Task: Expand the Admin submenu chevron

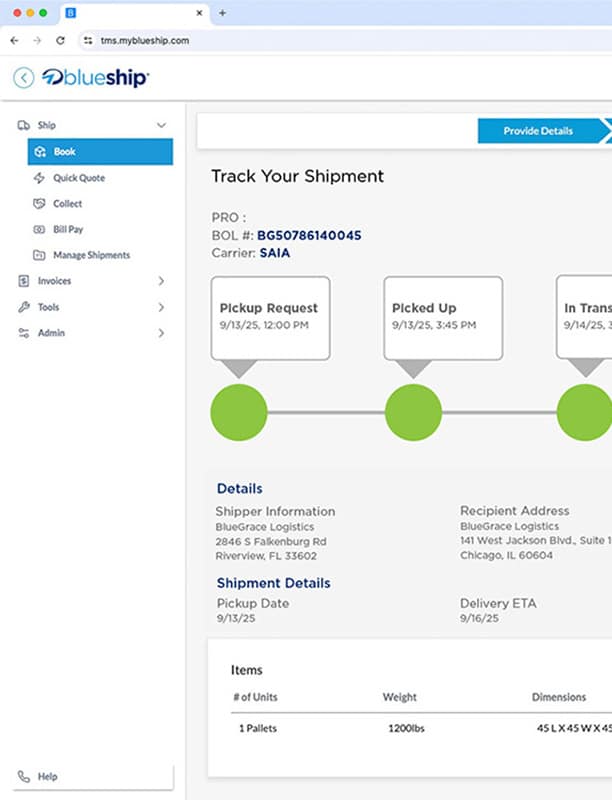Action: [161, 333]
